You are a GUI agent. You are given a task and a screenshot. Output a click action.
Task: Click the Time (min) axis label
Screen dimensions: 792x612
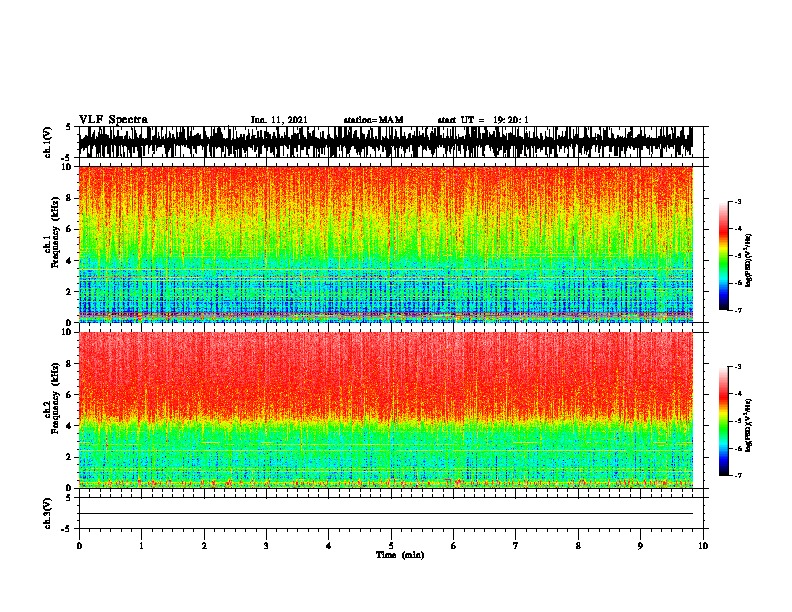coord(400,555)
